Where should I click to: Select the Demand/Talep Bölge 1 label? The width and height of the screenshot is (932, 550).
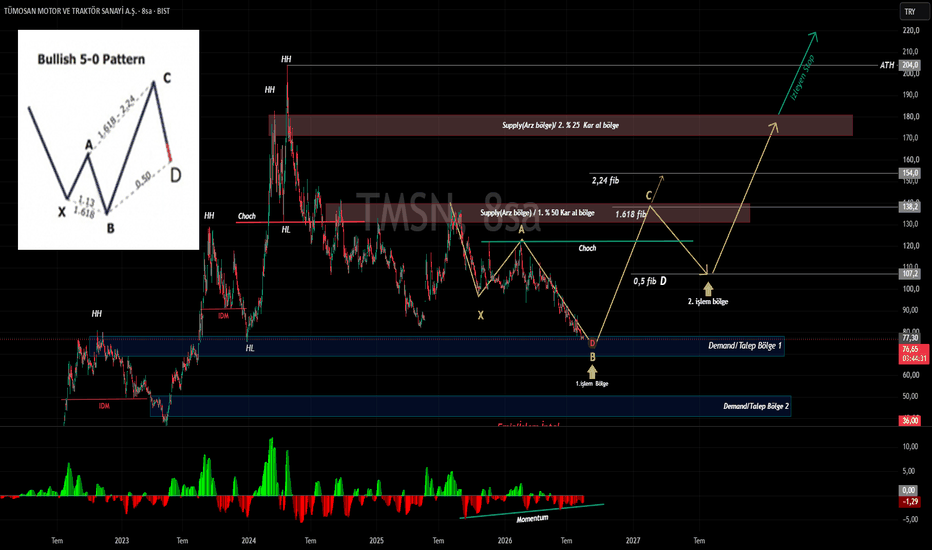[x=745, y=345]
